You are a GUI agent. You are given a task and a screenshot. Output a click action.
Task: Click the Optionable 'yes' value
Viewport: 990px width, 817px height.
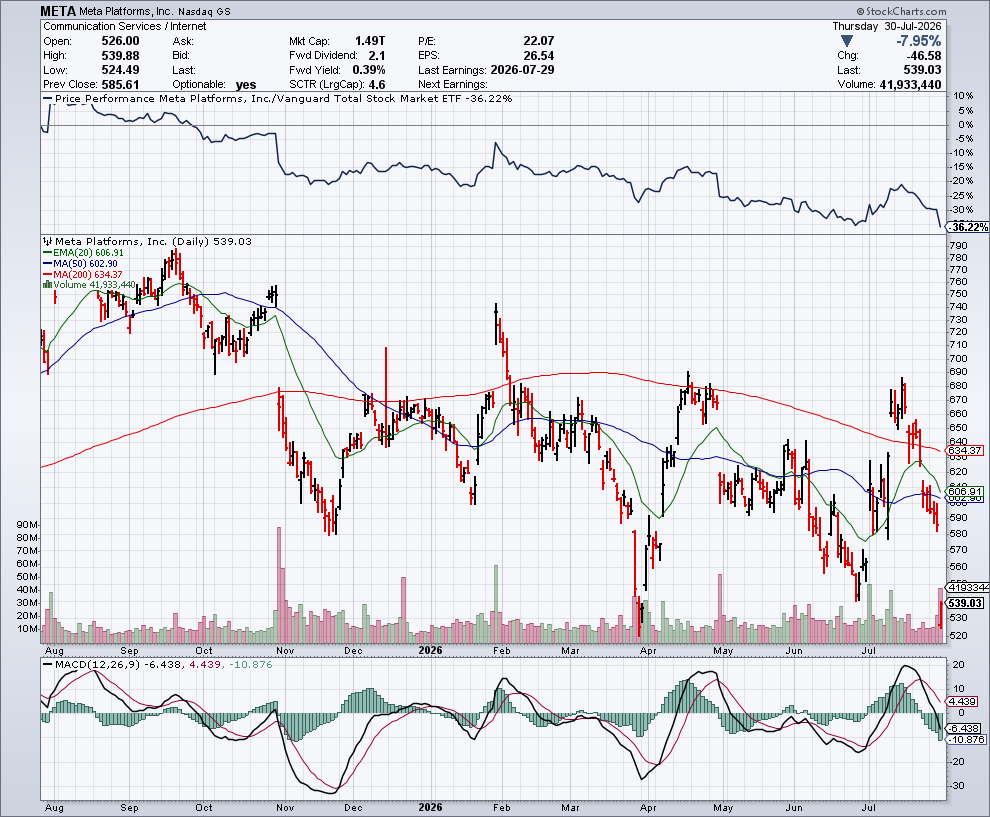246,85
